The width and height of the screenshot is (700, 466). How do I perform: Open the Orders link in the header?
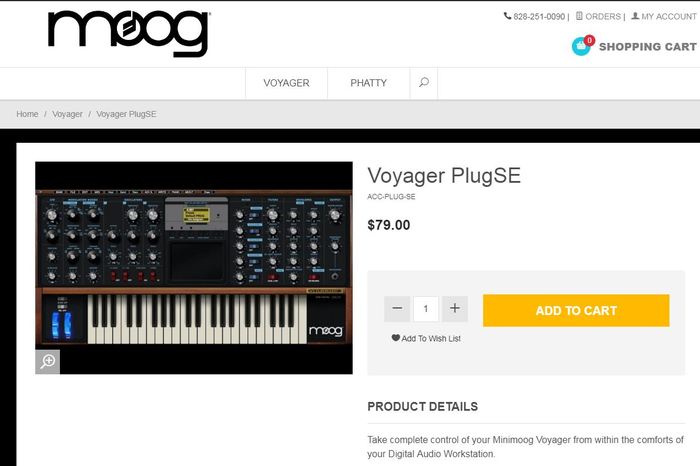[603, 17]
